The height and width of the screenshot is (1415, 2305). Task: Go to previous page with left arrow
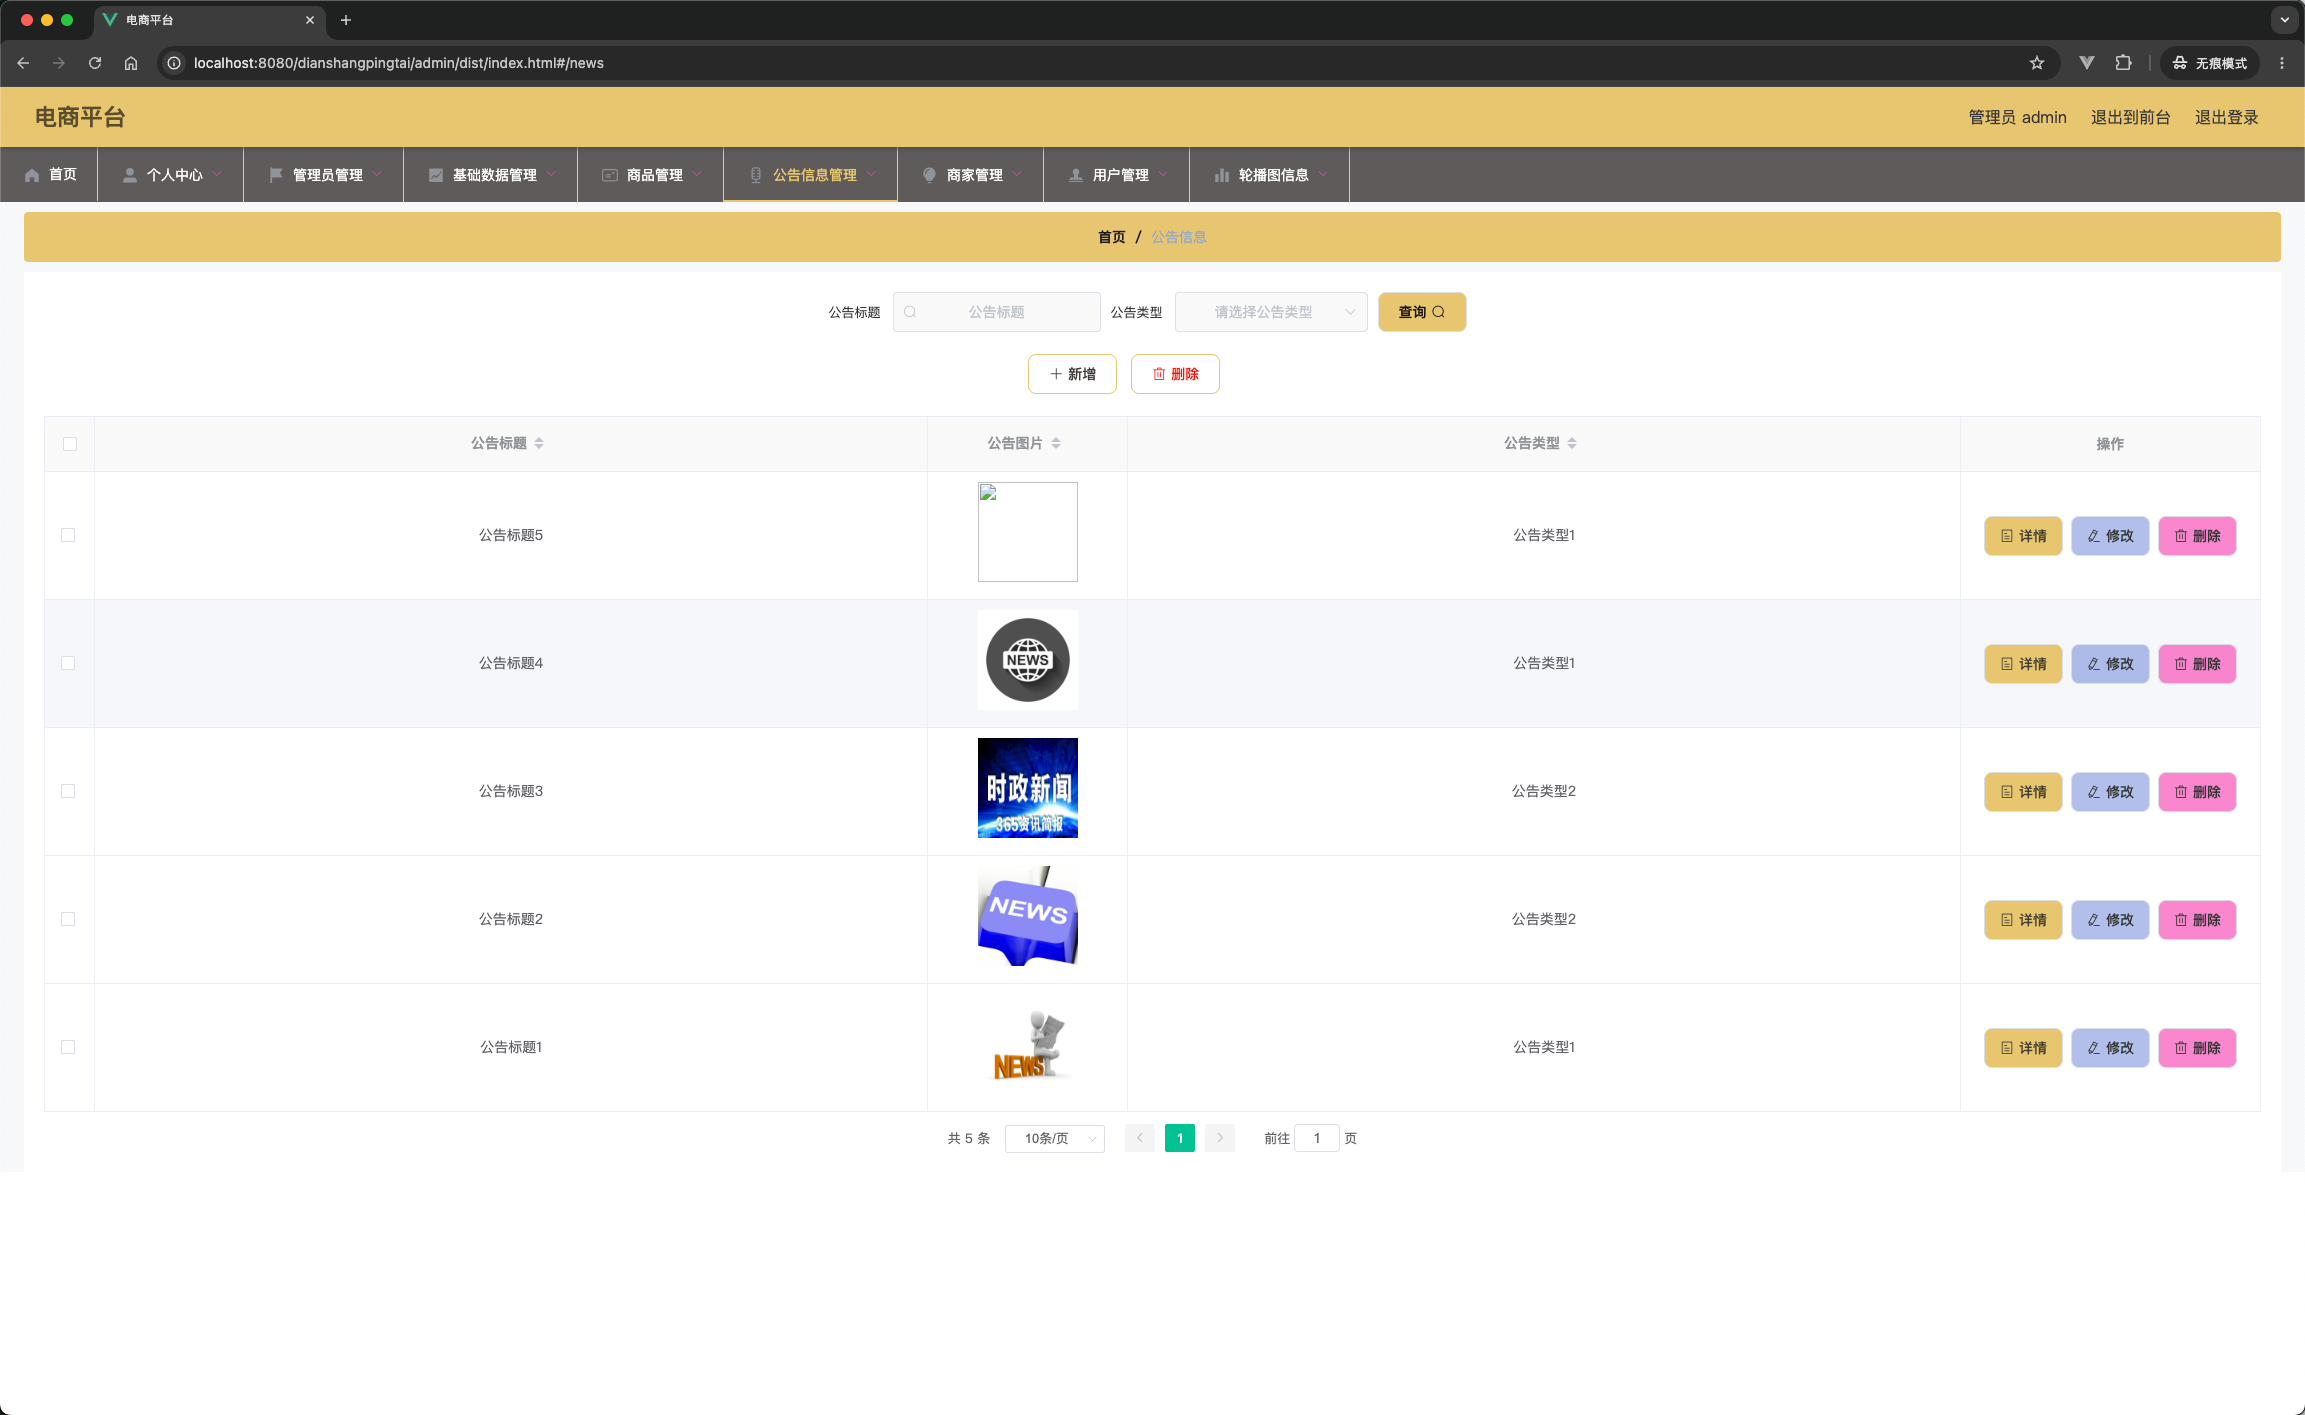[x=1140, y=1138]
